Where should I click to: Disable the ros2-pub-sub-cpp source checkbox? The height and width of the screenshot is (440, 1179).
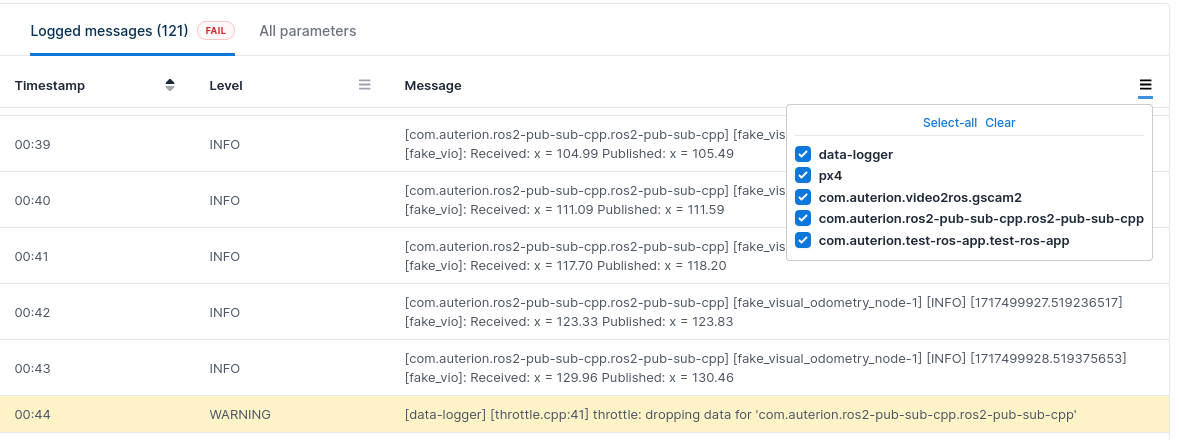tap(802, 218)
